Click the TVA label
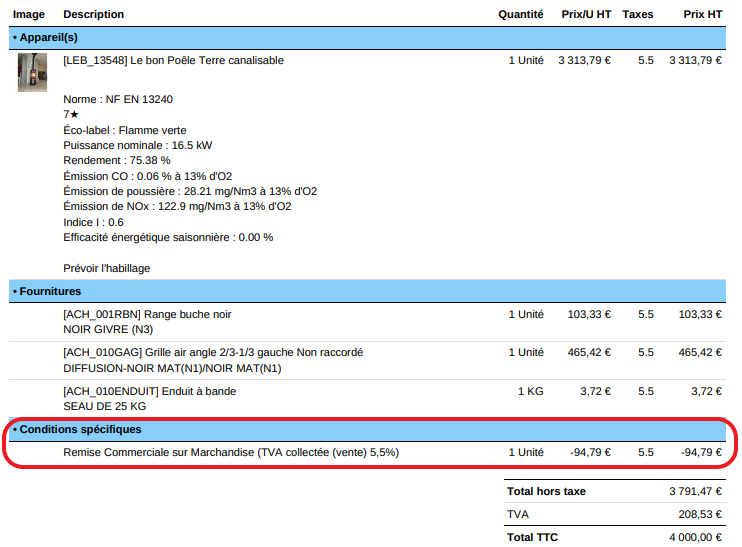The height and width of the screenshot is (547, 742). [518, 514]
